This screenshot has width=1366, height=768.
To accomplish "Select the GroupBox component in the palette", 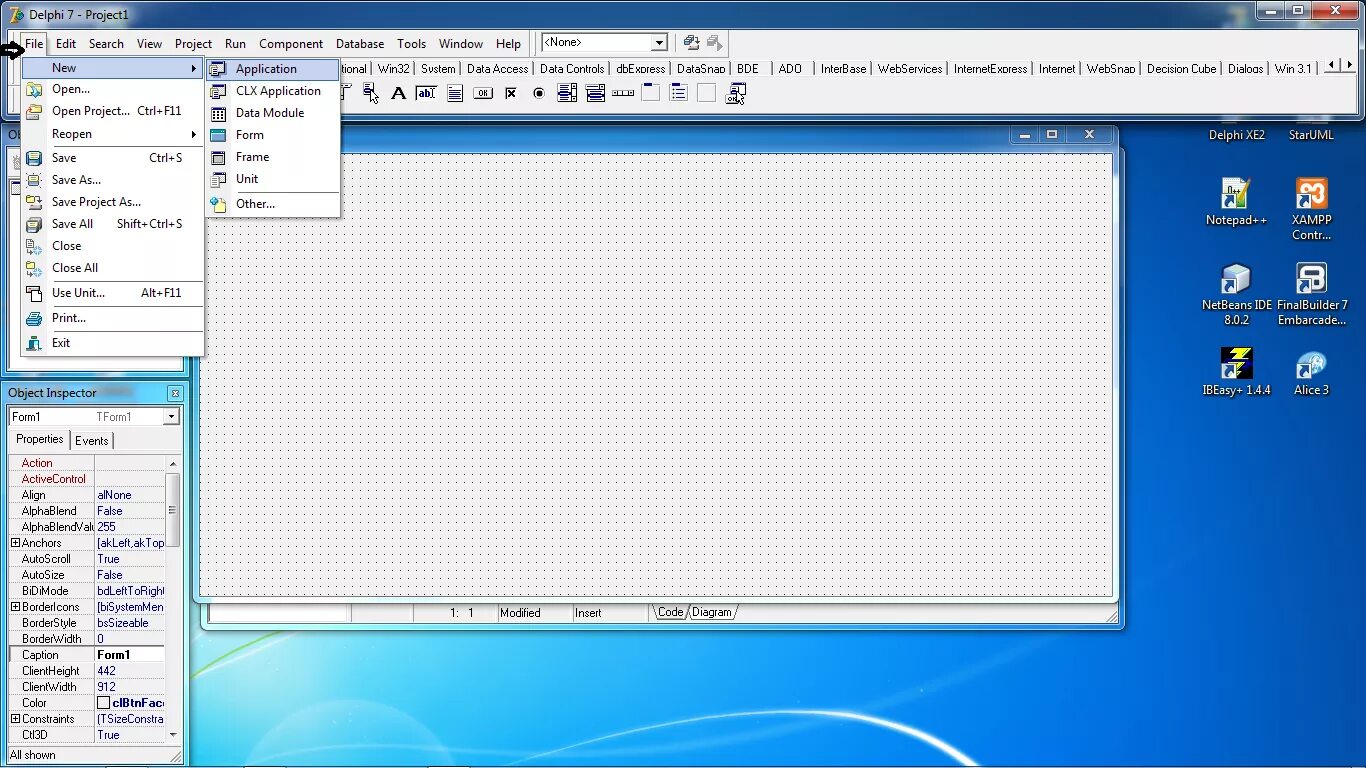I will click(x=651, y=93).
